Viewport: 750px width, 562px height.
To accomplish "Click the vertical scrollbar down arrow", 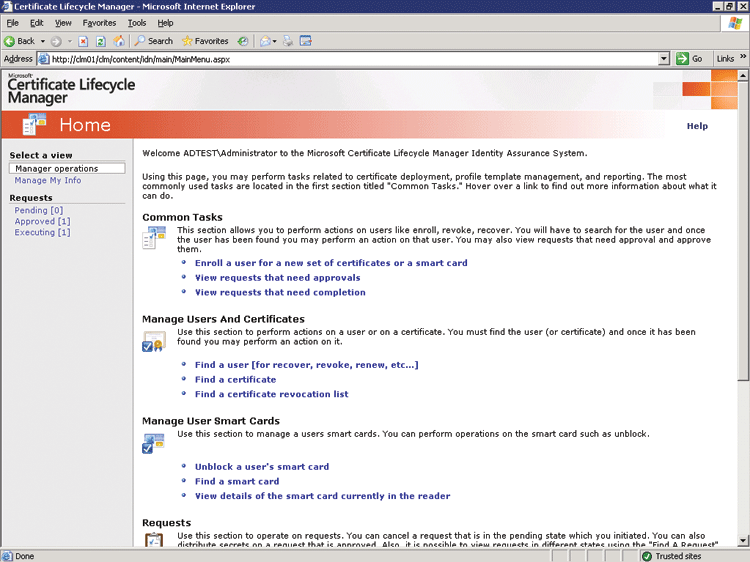I will click(x=742, y=541).
